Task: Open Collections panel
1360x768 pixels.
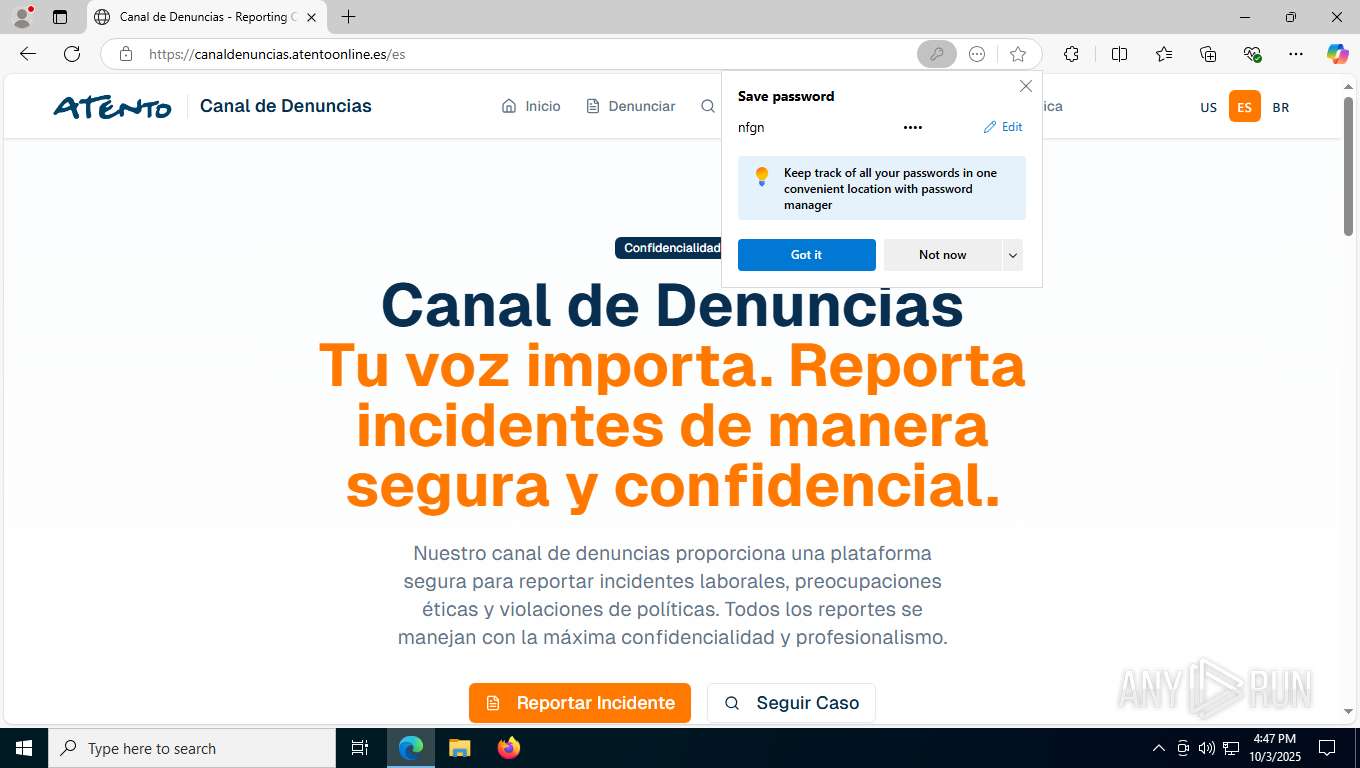Action: [1208, 54]
